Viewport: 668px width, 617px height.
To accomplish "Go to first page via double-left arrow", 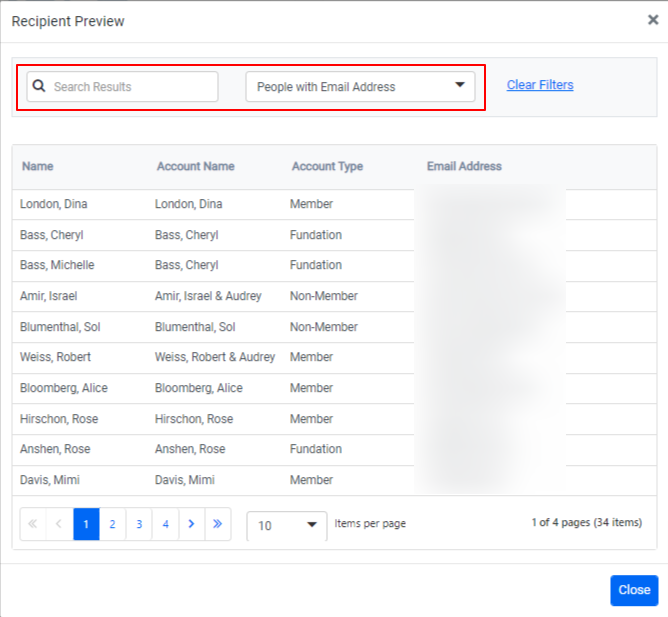I will tap(33, 524).
